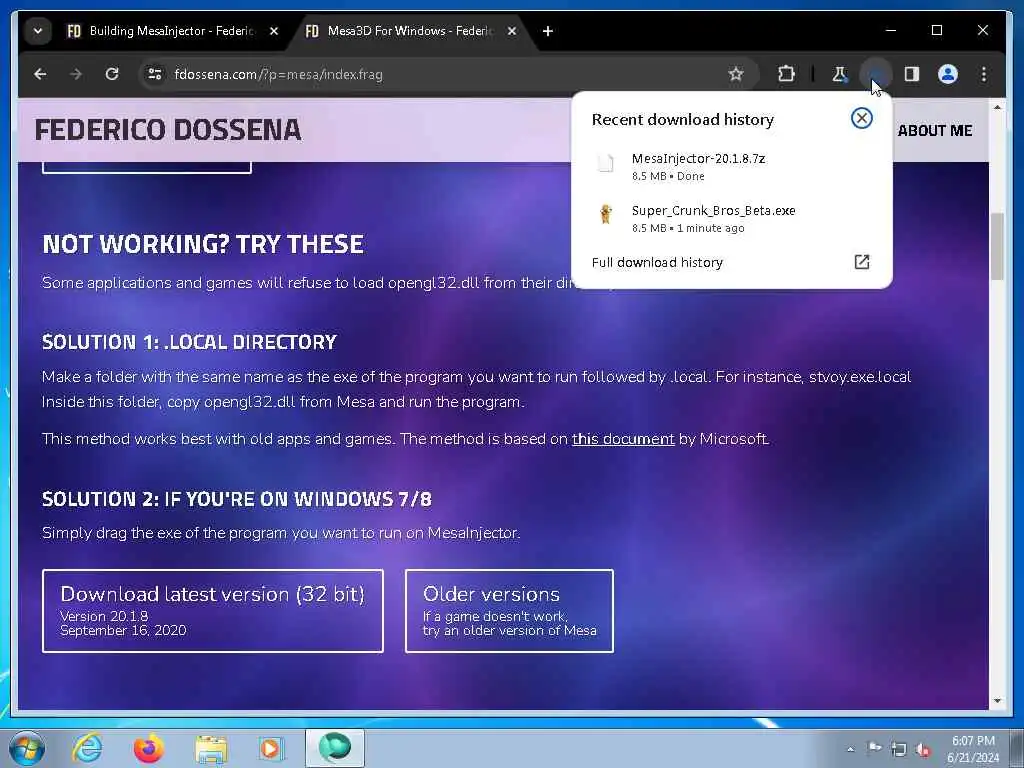The width and height of the screenshot is (1024, 768).
Task: Click the active browser taskbar button
Action: coord(334,748)
